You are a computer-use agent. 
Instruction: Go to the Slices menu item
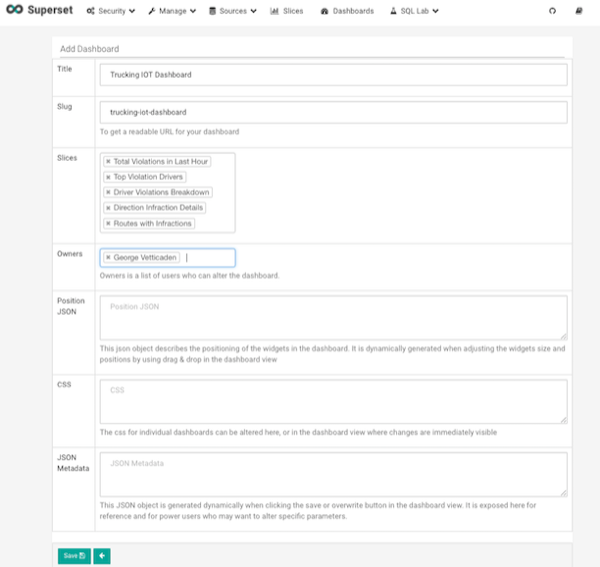pos(287,11)
